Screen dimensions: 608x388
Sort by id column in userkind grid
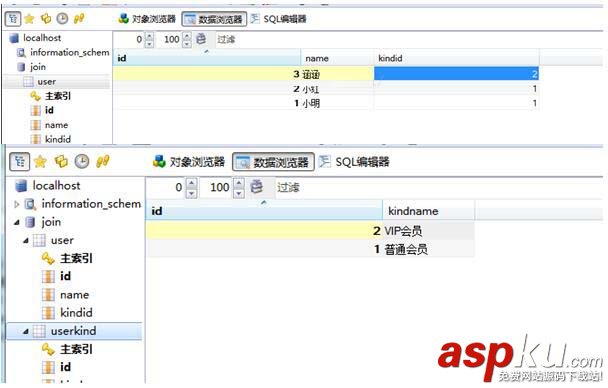(264, 211)
